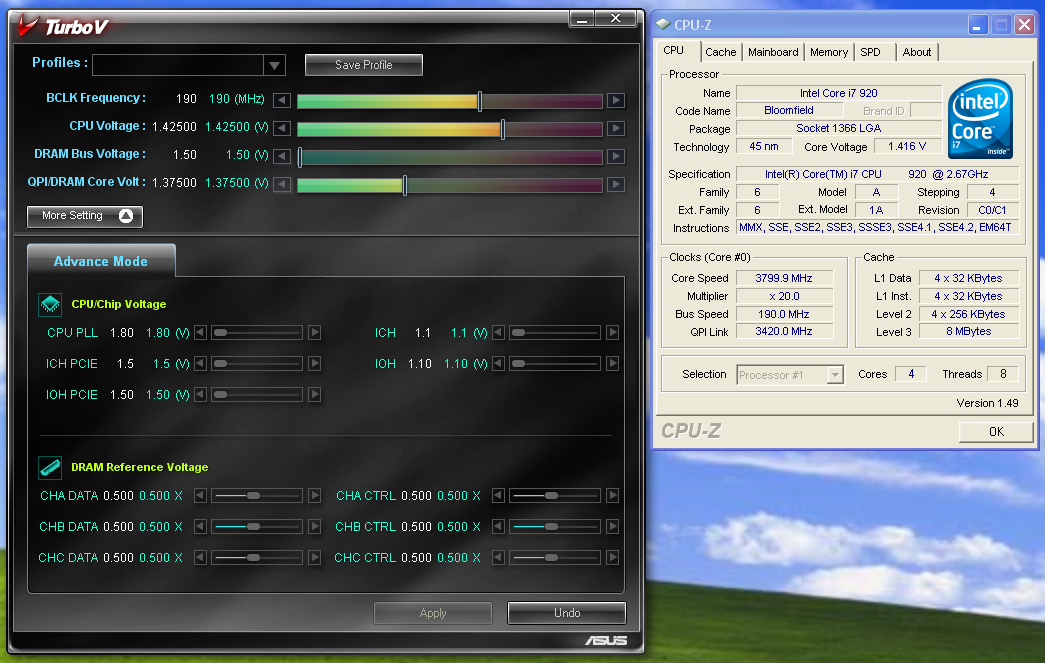Decrease CHA CTRL reference voltage arrow
The width and height of the screenshot is (1045, 663).
(498, 496)
